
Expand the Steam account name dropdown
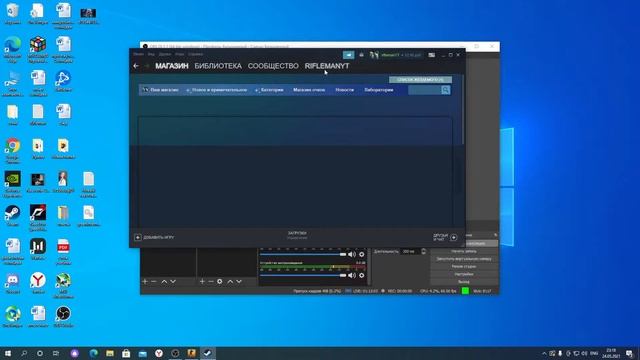[401, 55]
